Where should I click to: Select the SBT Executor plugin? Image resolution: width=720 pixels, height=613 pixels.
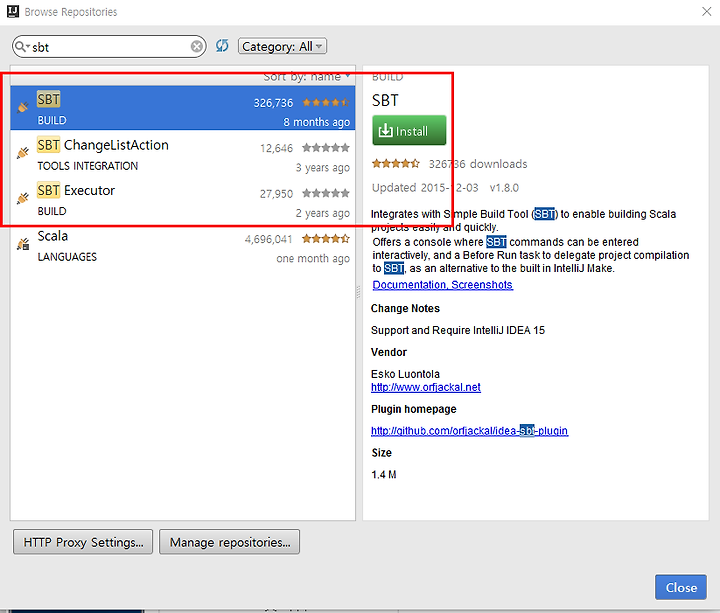tap(183, 199)
